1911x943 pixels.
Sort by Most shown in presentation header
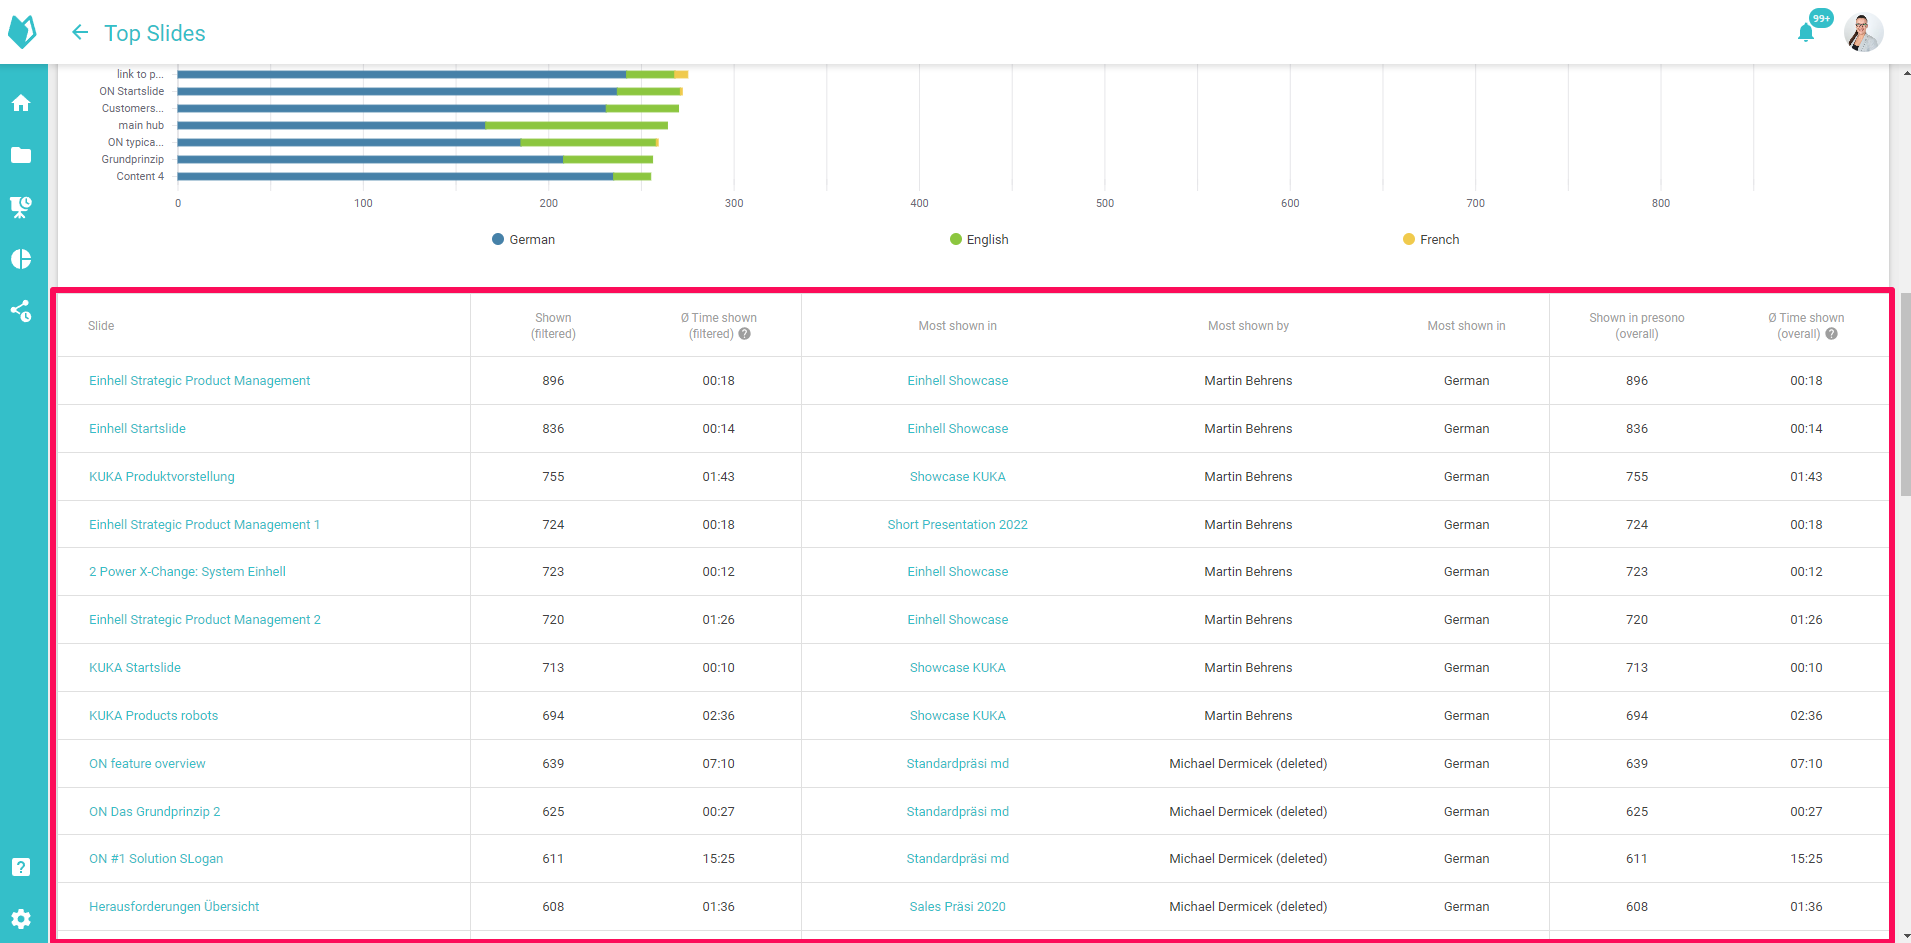957,326
